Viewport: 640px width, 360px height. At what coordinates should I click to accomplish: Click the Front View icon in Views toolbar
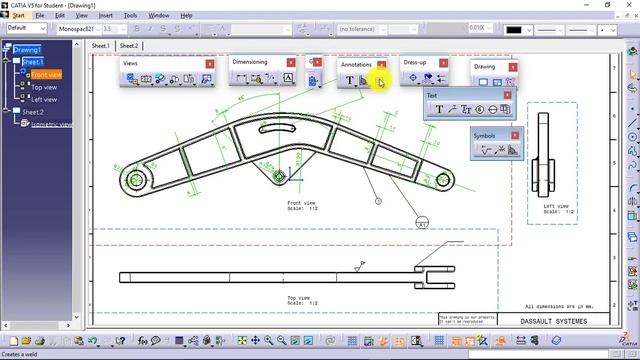click(x=132, y=79)
